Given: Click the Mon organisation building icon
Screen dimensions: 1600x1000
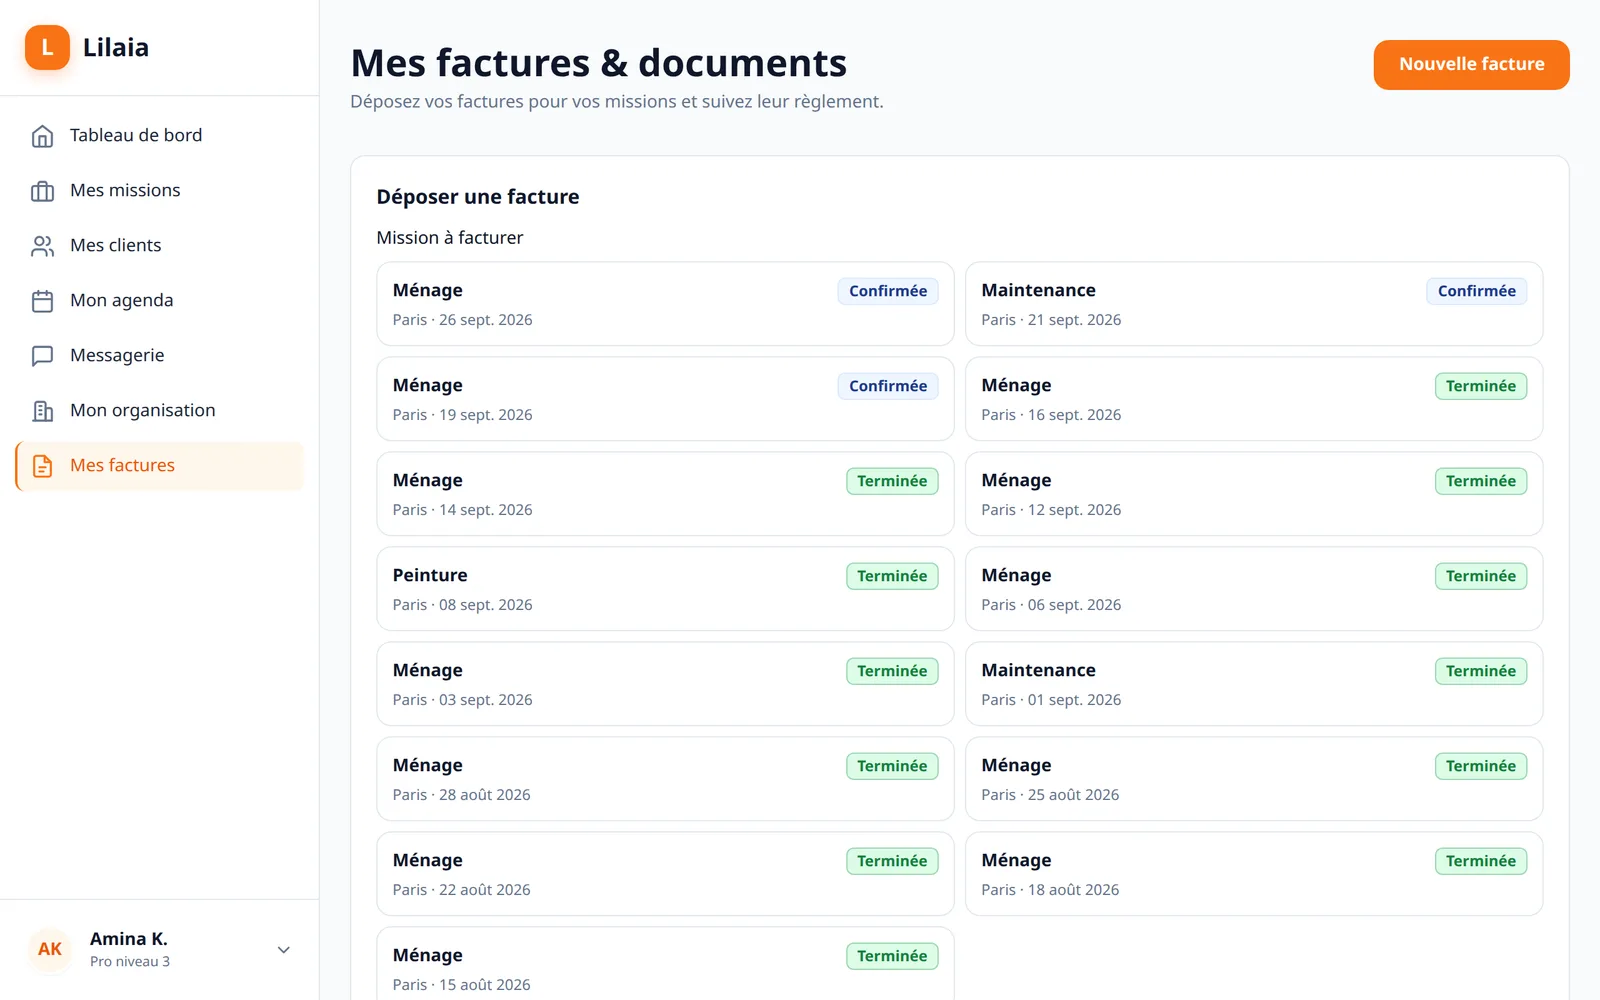Looking at the screenshot, I should click(x=42, y=411).
